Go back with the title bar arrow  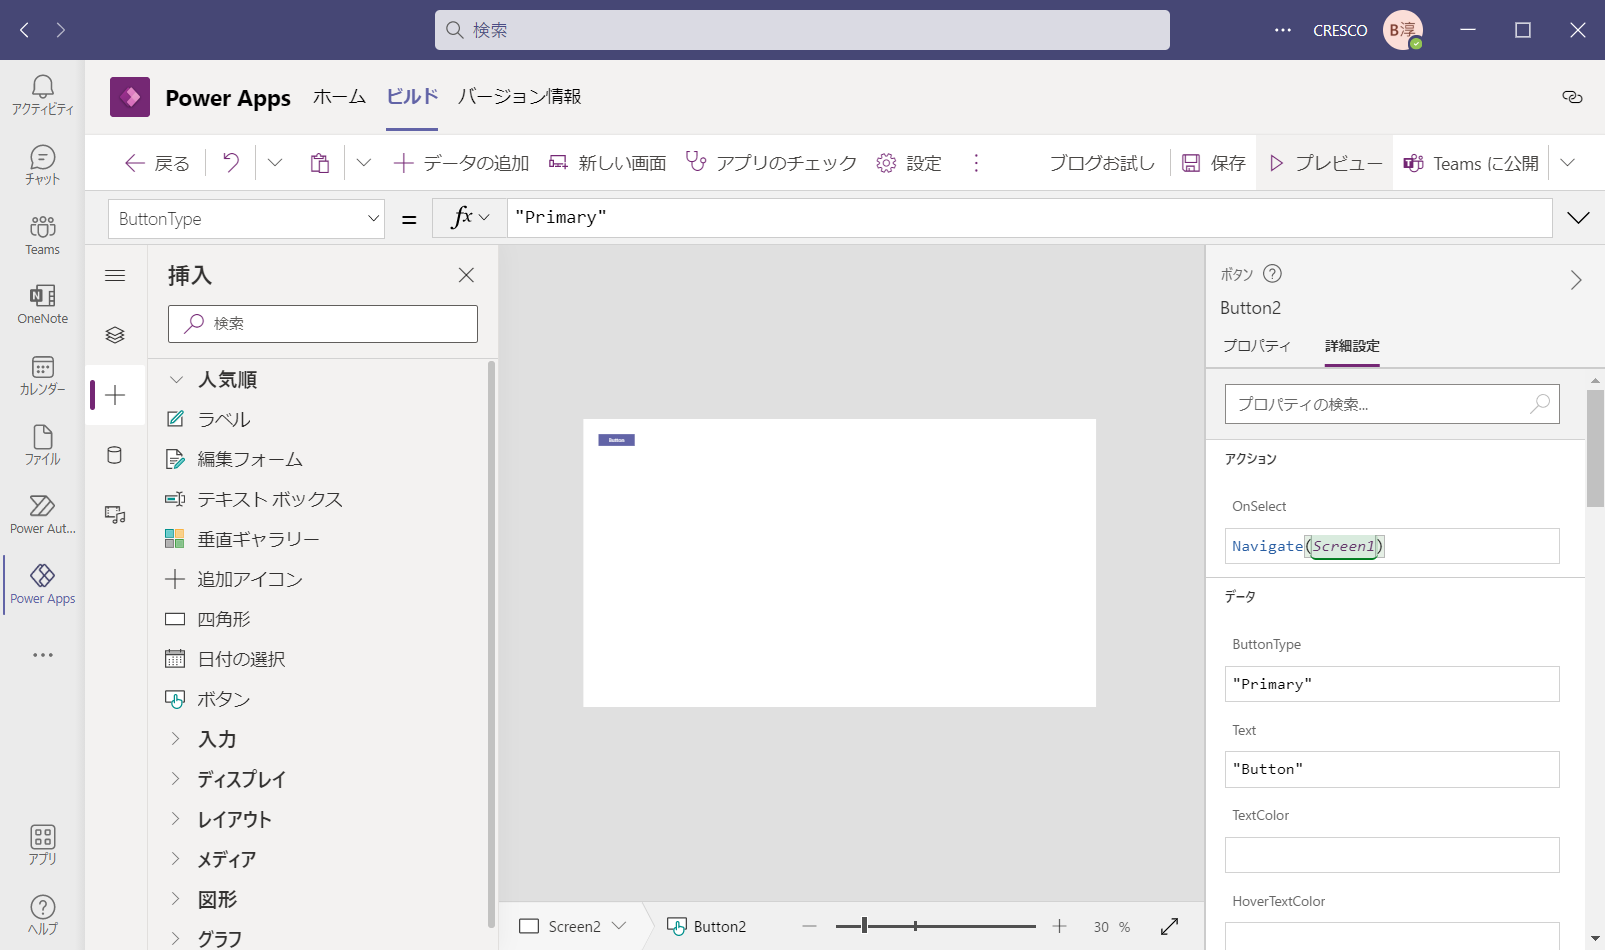25,30
